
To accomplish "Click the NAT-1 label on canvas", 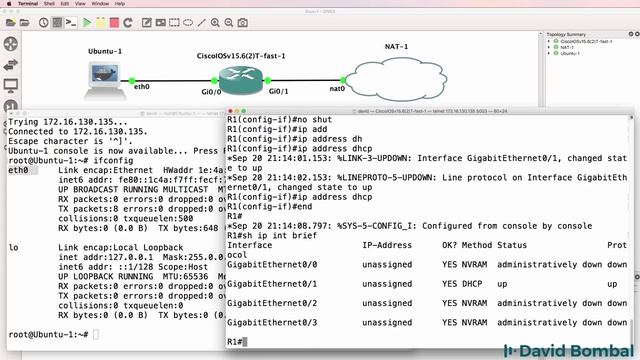I will pos(396,47).
